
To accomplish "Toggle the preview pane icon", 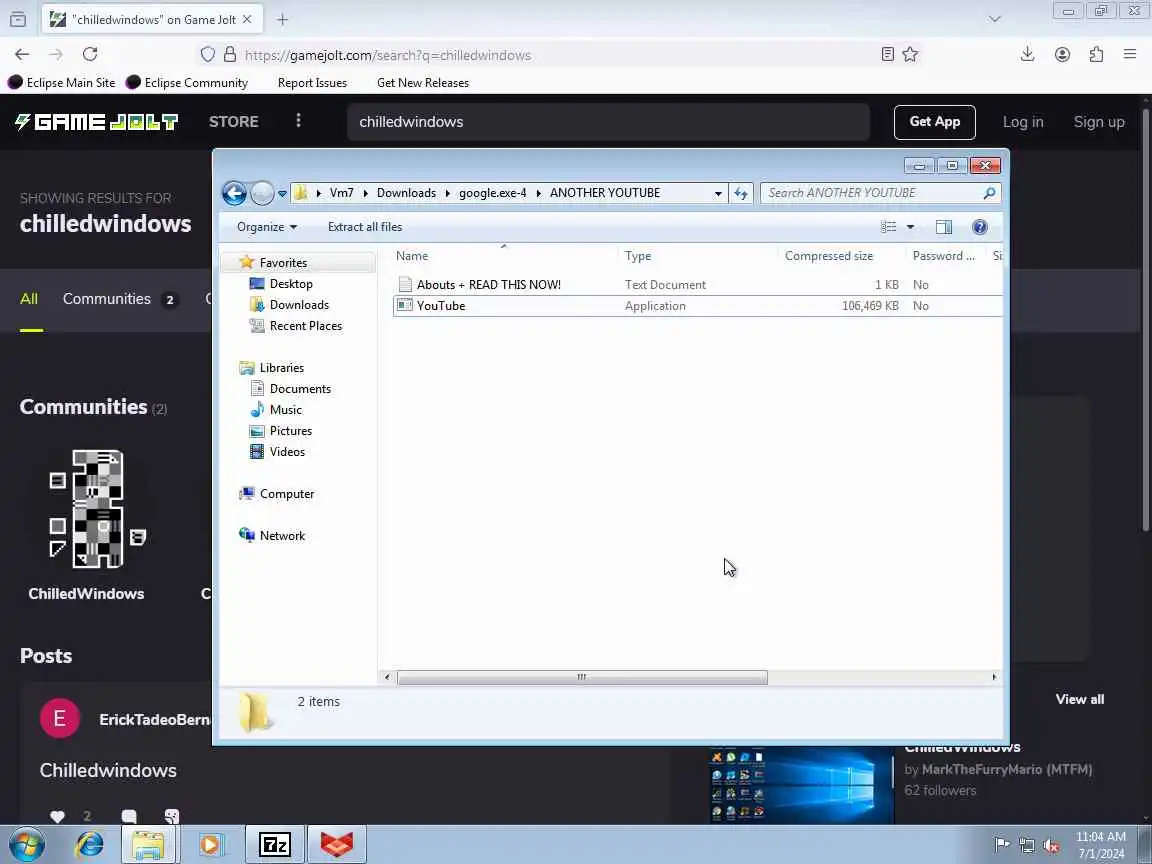I will (x=944, y=227).
